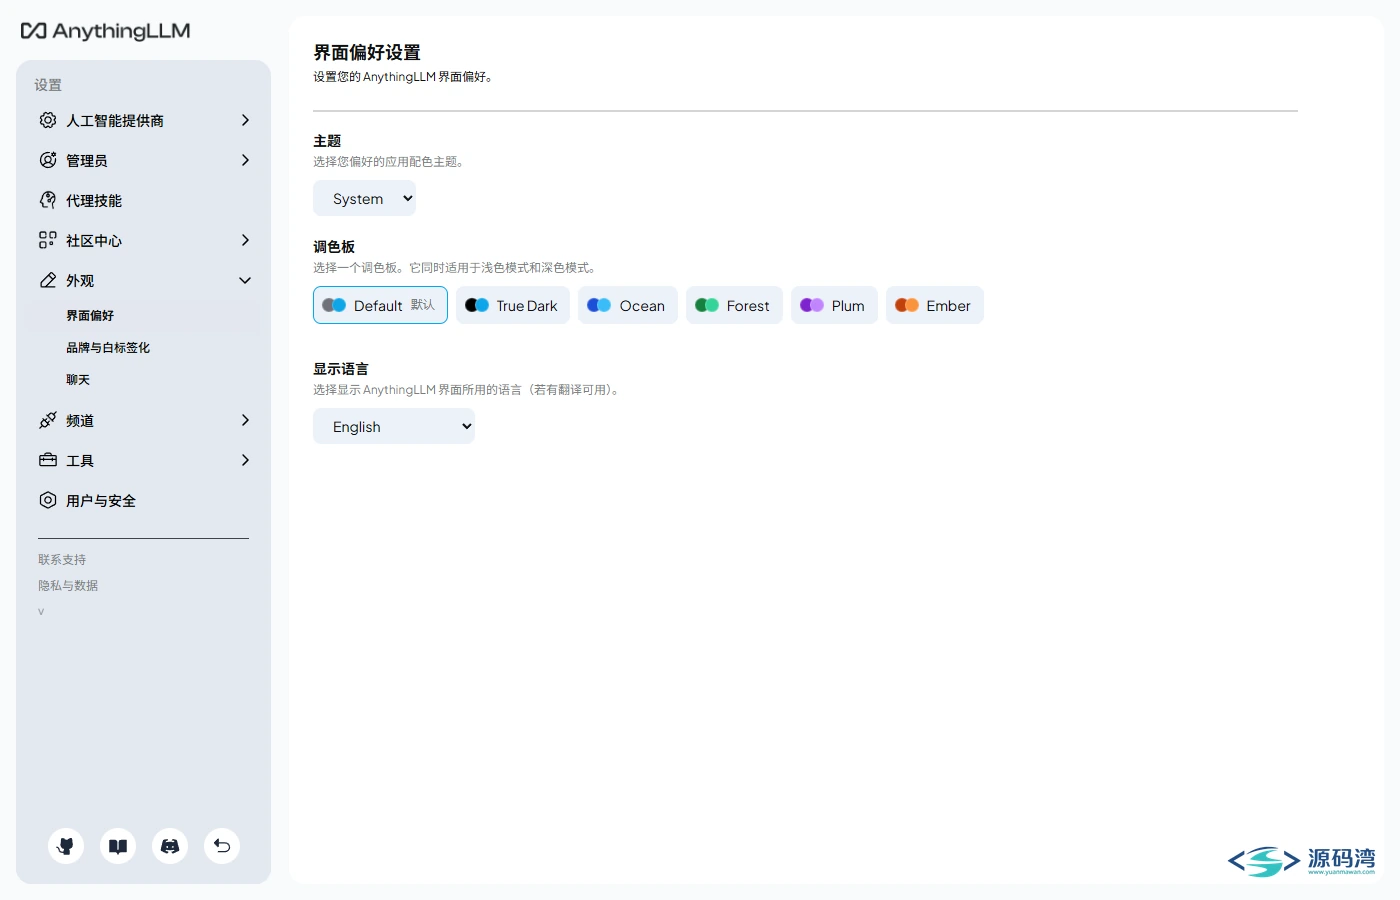1400x900 pixels.
Task: Expand the 频道 chevron
Action: [245, 420]
